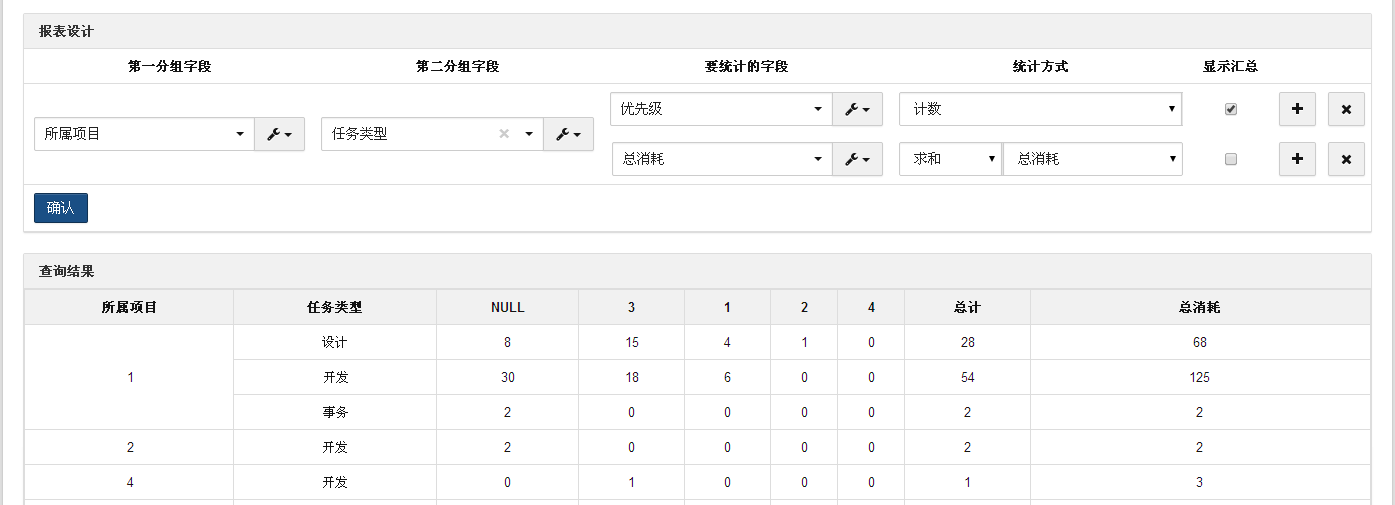
Task: Click wrench settings beside 所属项目 field
Action: coord(279,134)
